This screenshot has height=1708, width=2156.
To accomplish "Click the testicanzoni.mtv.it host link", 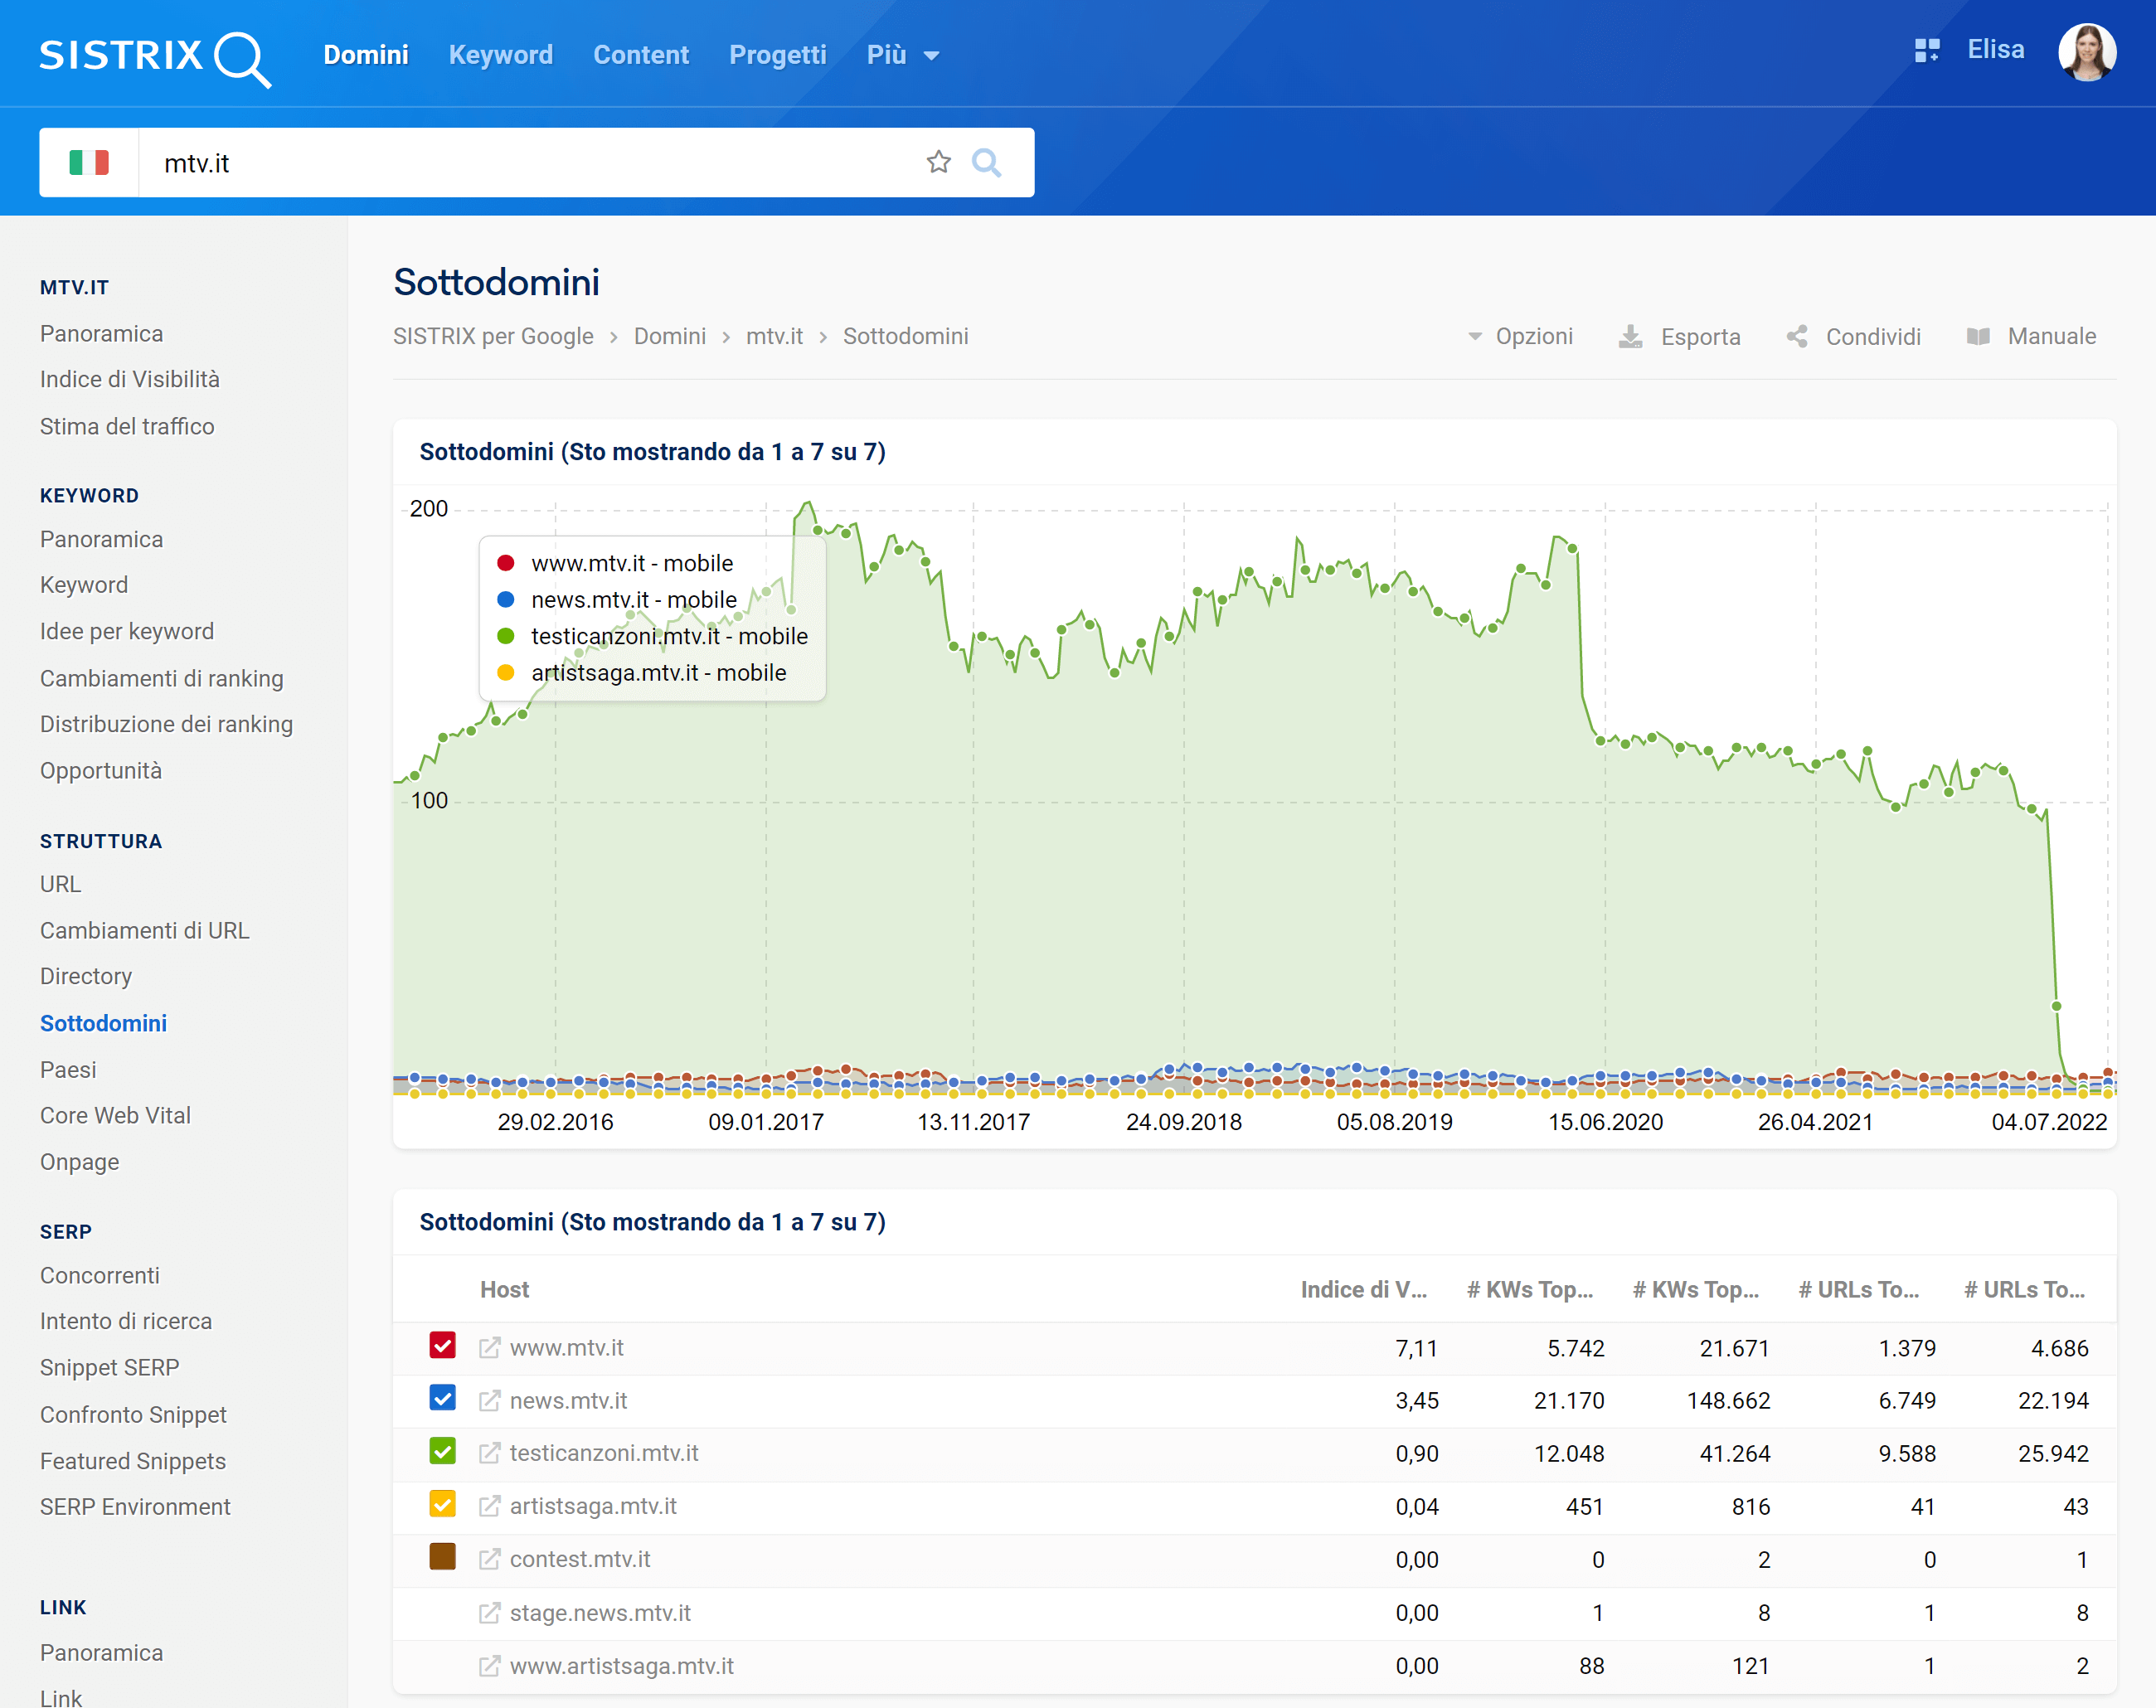I will click(x=604, y=1454).
